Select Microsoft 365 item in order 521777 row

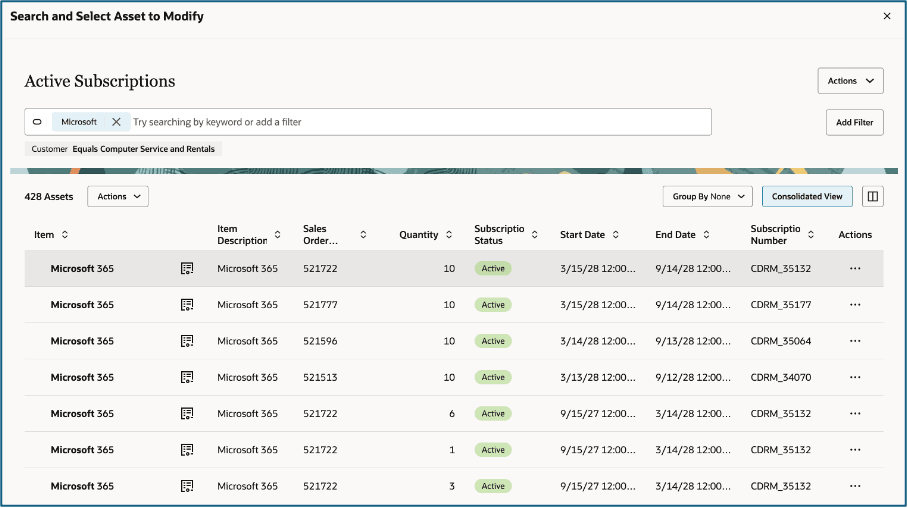(x=82, y=305)
